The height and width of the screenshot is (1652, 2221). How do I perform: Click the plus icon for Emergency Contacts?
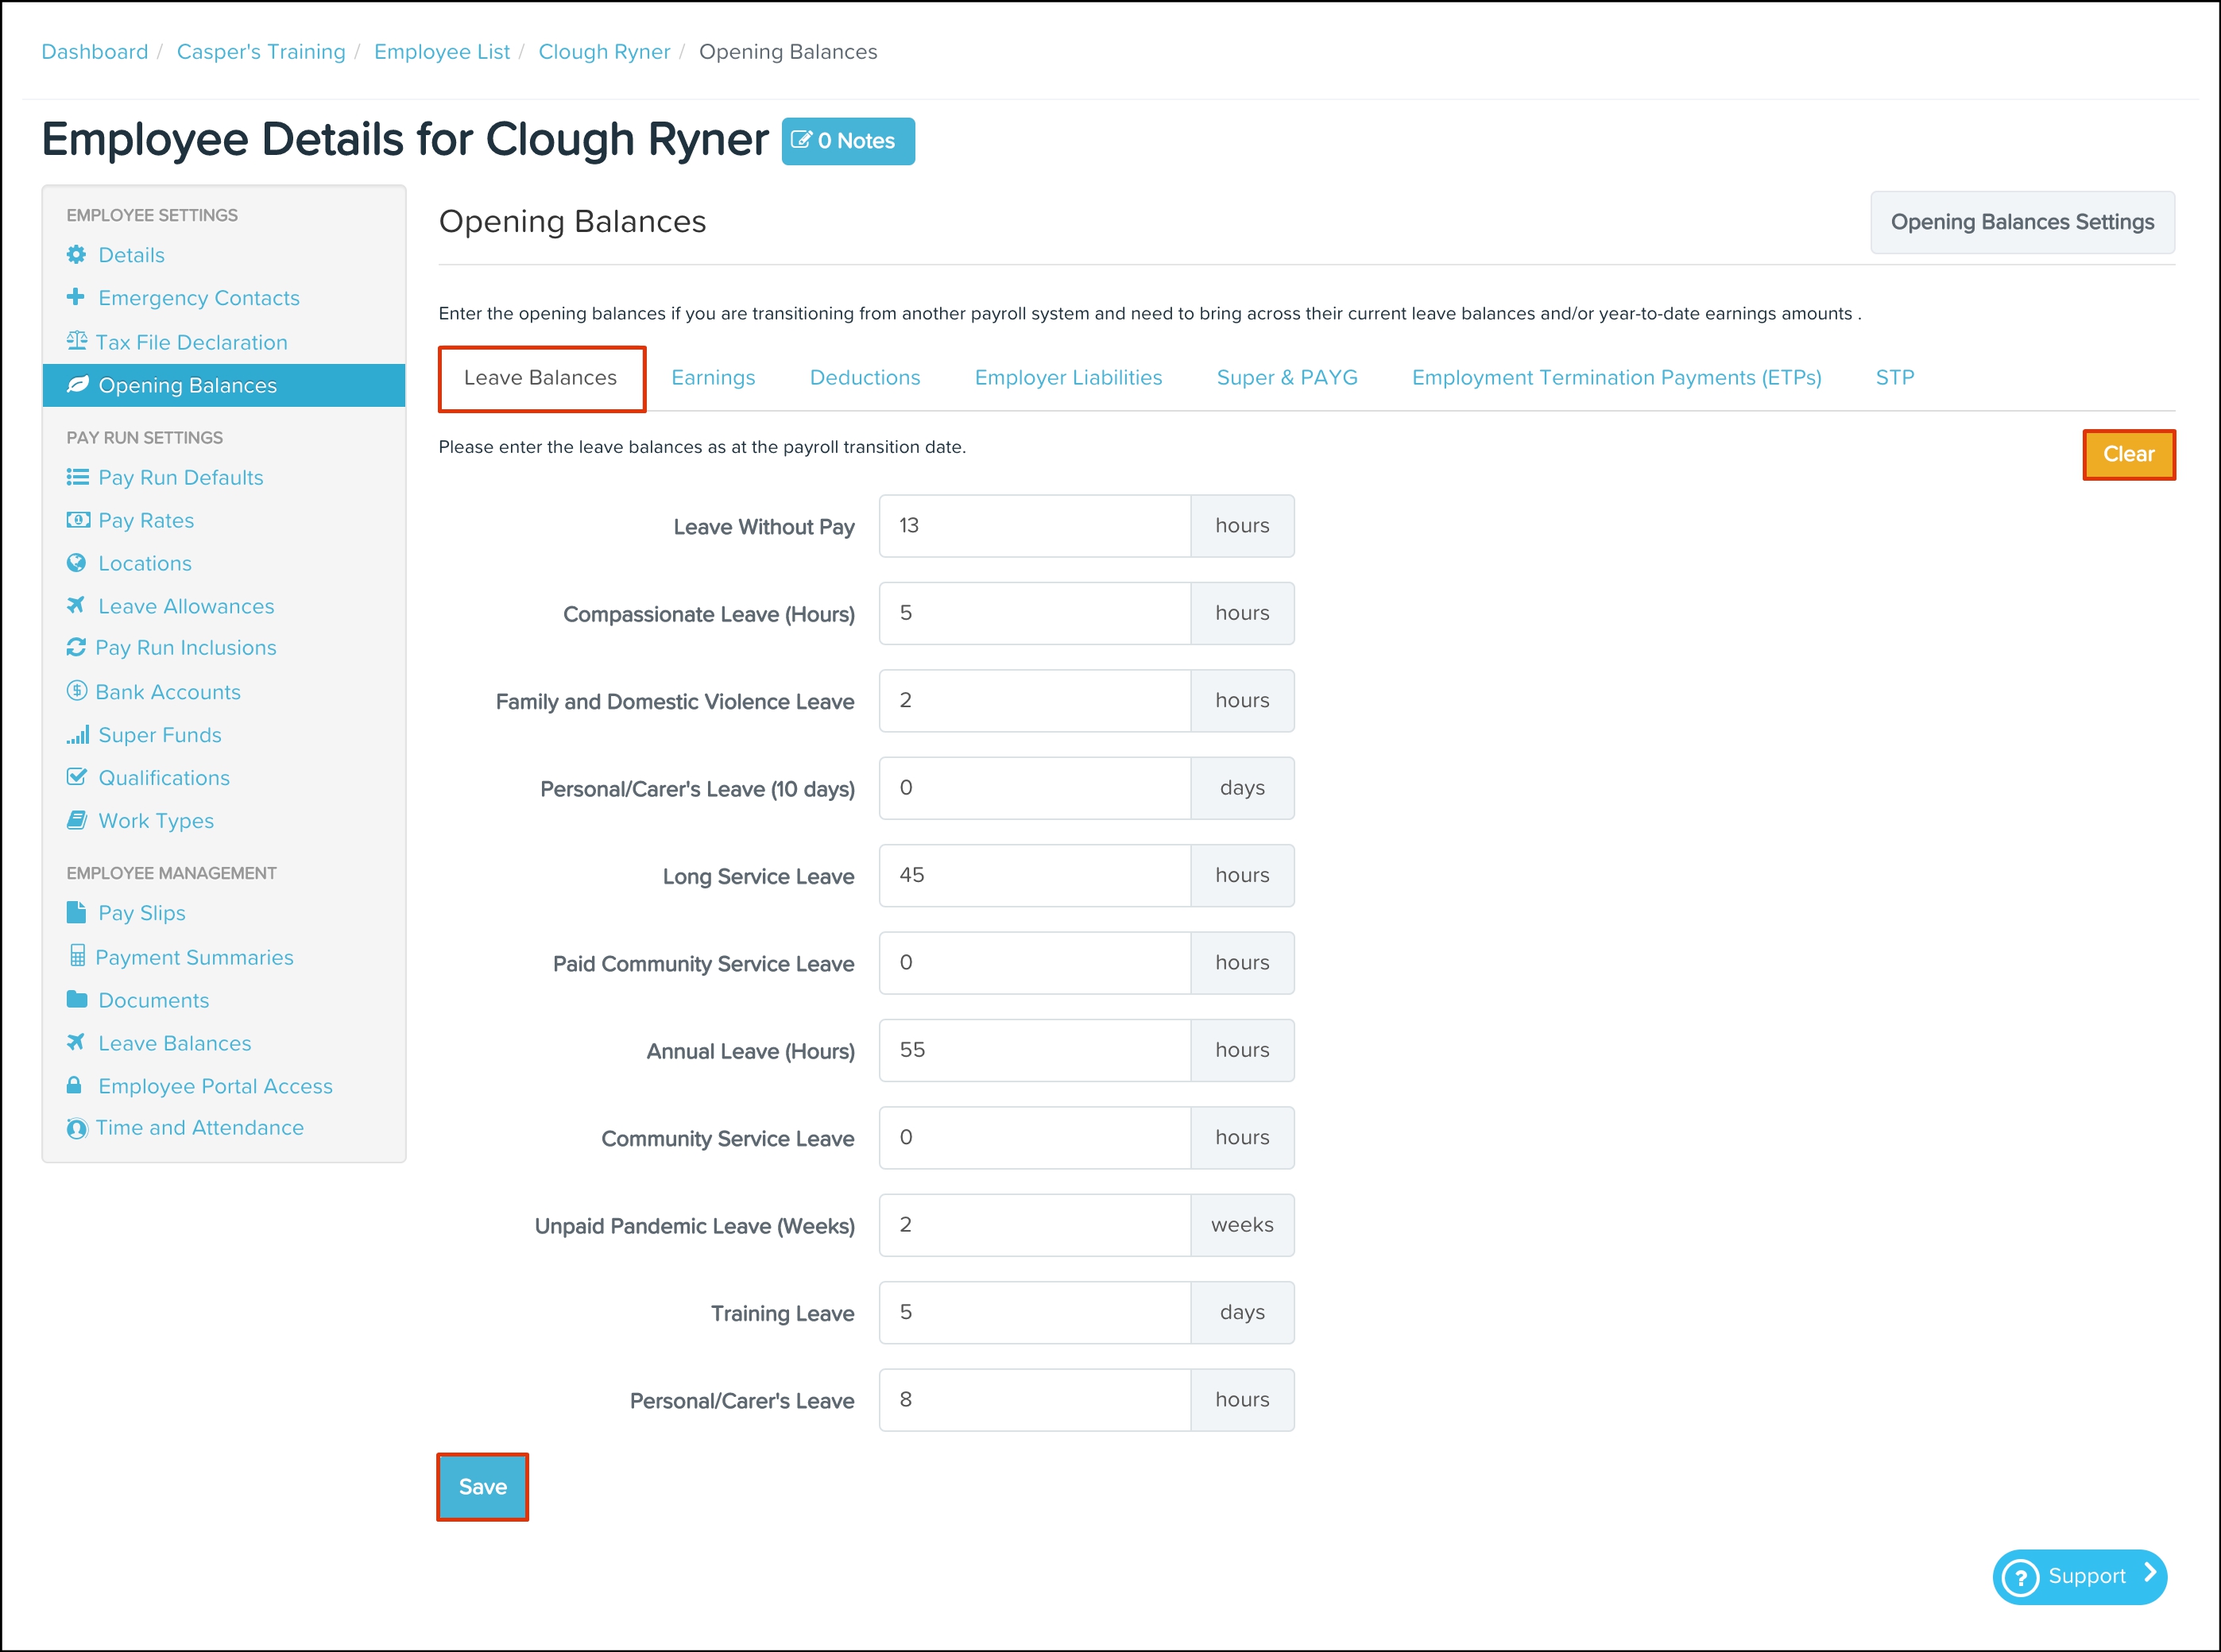pos(76,297)
